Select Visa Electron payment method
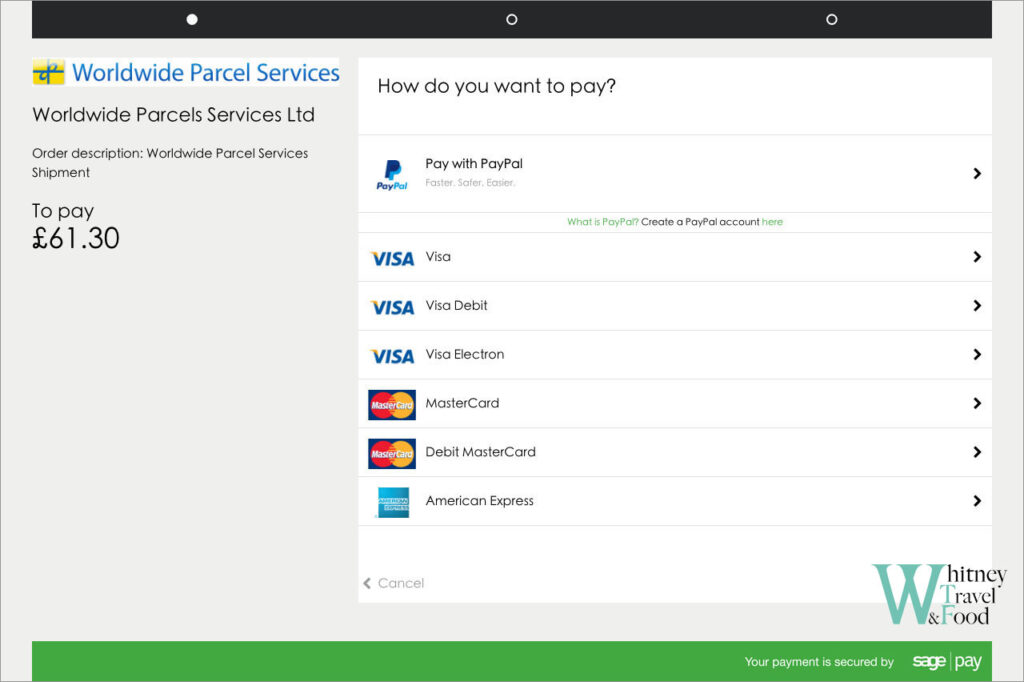 click(675, 355)
